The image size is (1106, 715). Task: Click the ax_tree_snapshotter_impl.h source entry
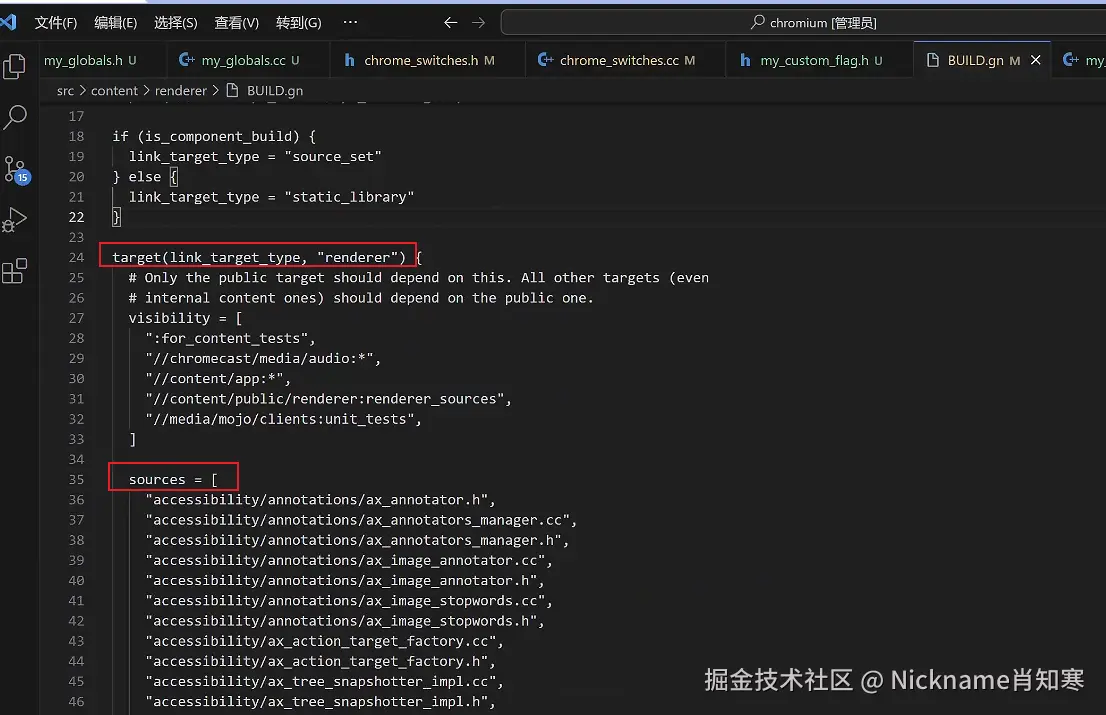[x=320, y=702]
